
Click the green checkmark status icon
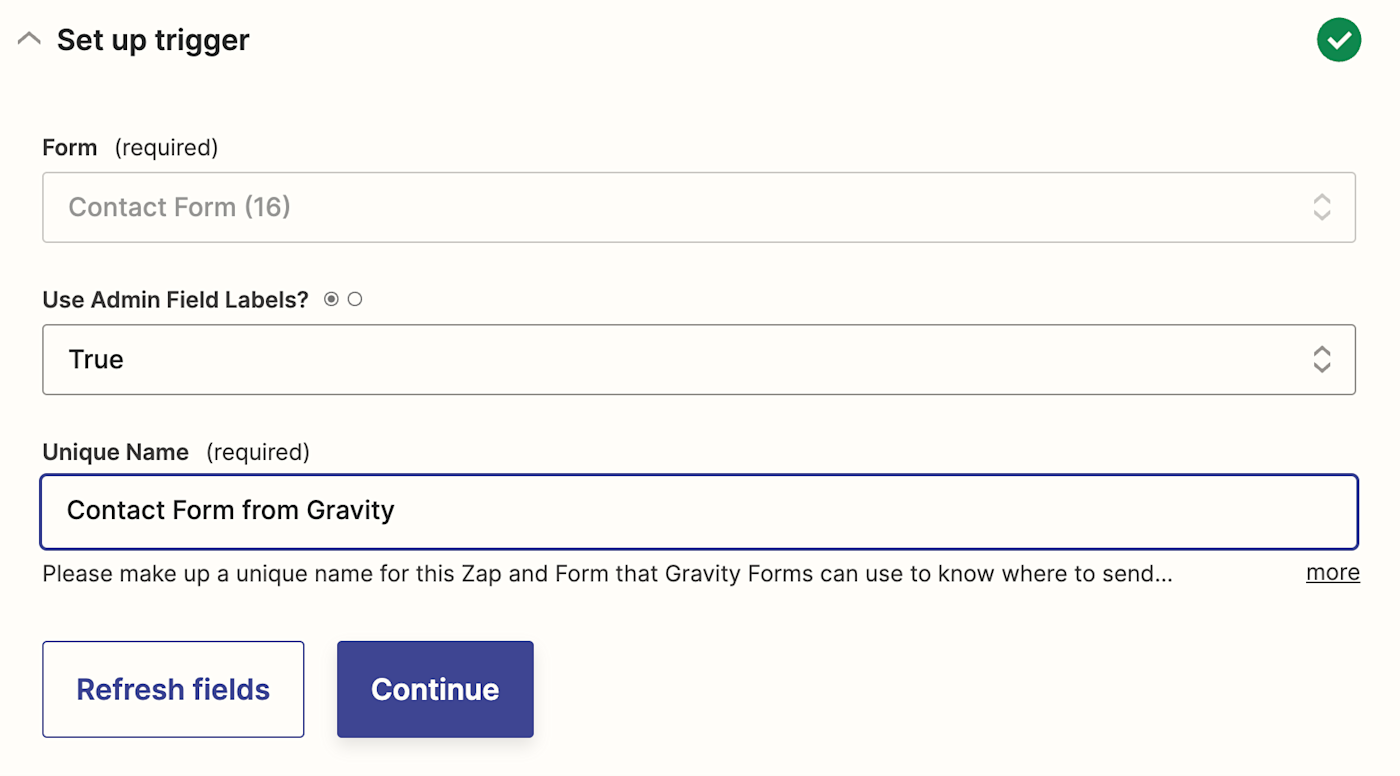1339,40
